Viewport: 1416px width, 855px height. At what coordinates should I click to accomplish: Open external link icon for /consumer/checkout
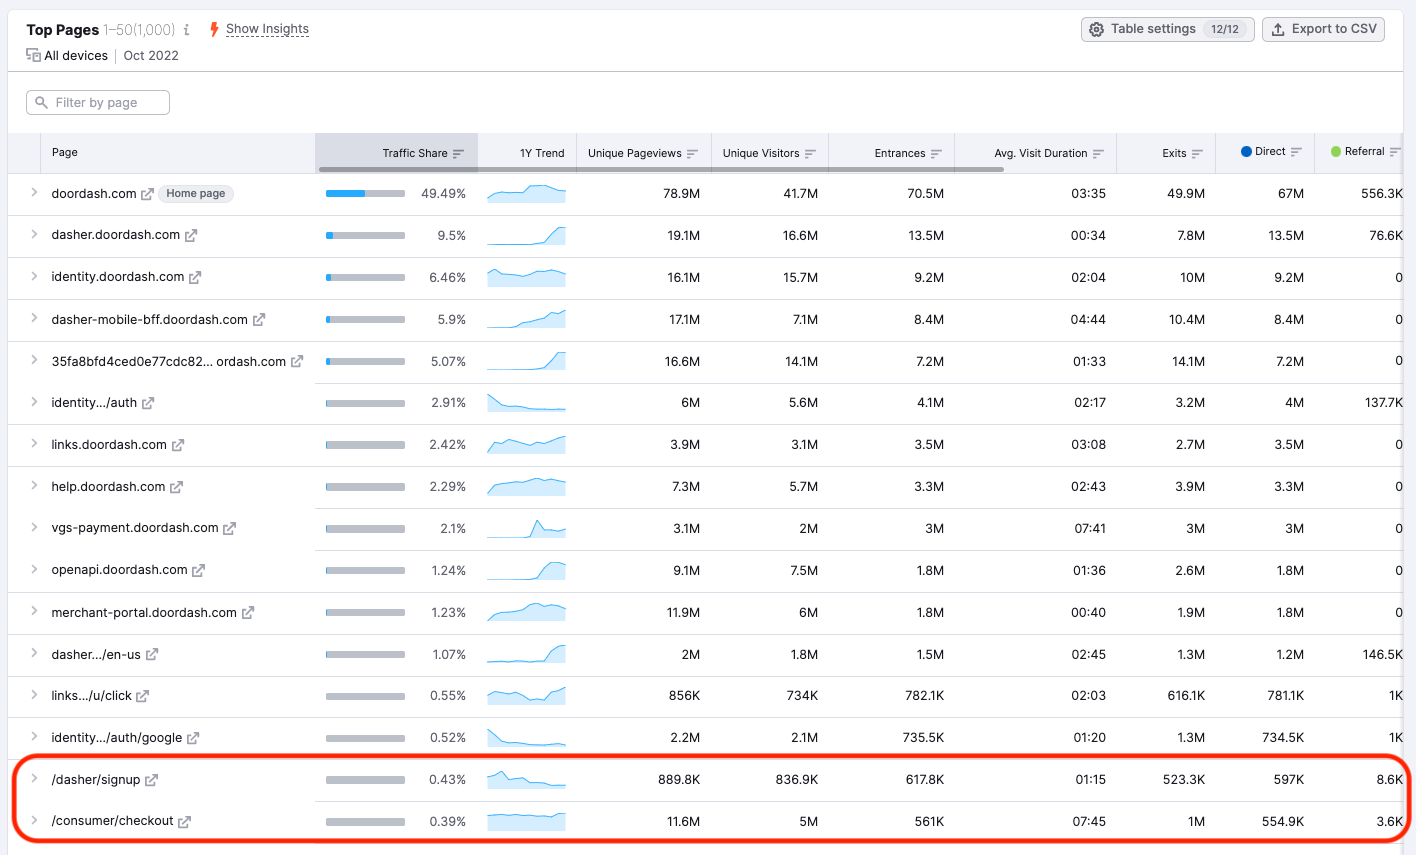click(184, 821)
